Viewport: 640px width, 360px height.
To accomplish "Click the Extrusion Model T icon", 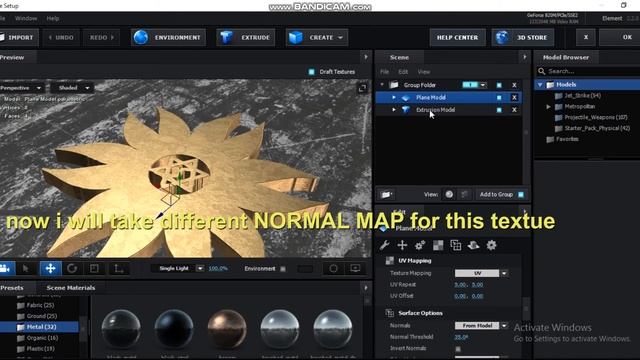I will 406,109.
